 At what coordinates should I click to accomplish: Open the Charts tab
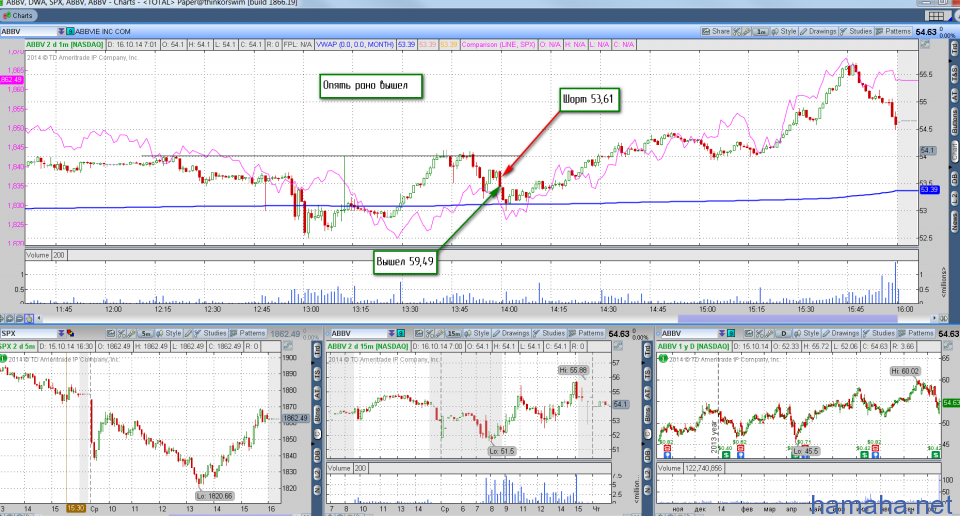(19, 15)
